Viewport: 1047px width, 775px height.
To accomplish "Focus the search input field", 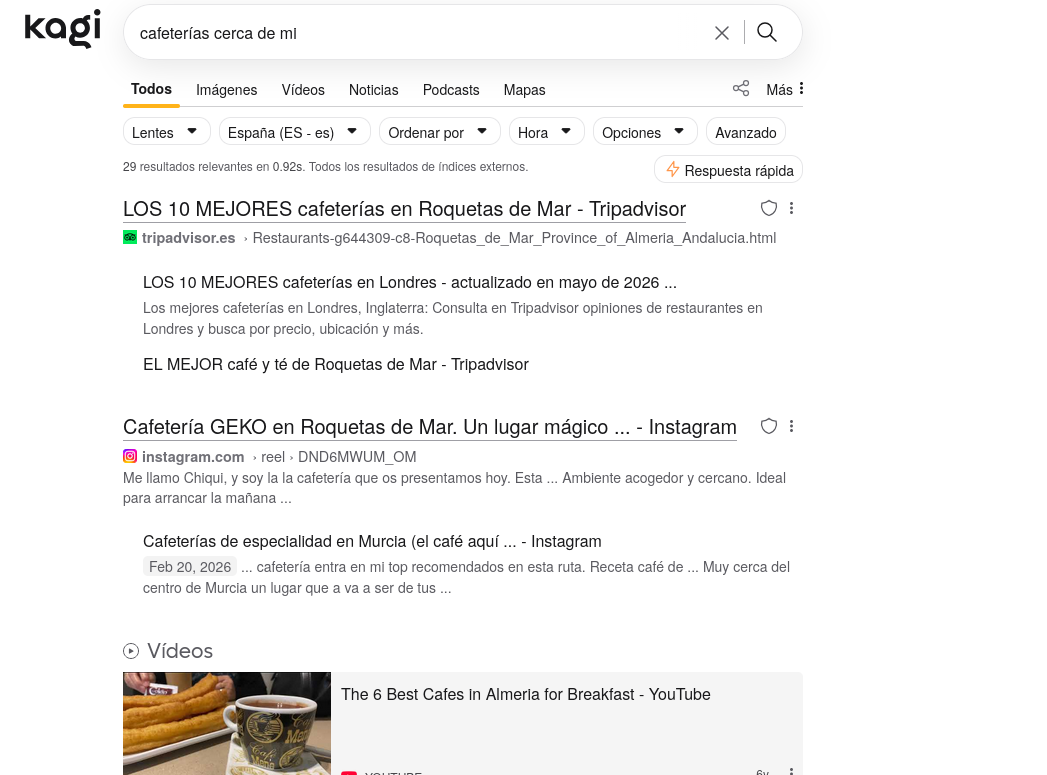I will tap(421, 33).
